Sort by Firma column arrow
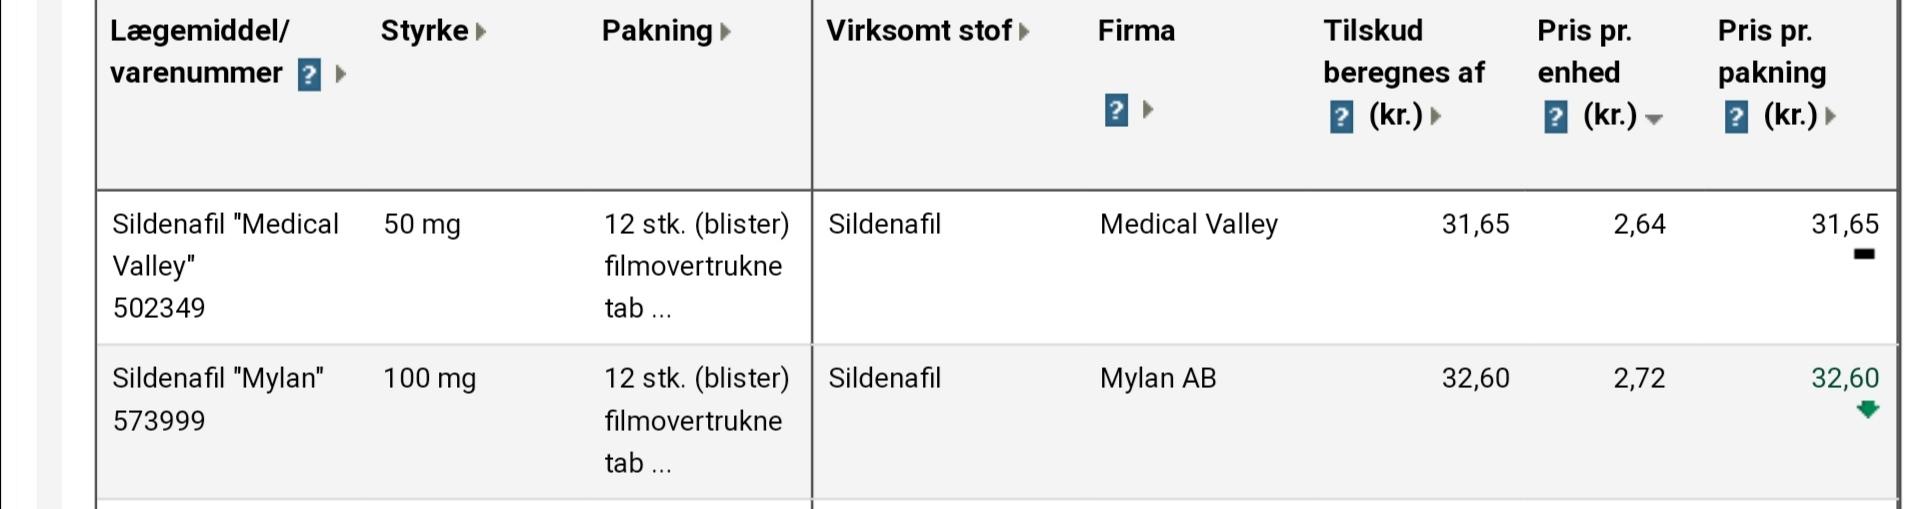Viewport: 1920px width, 509px height. 1148,109
